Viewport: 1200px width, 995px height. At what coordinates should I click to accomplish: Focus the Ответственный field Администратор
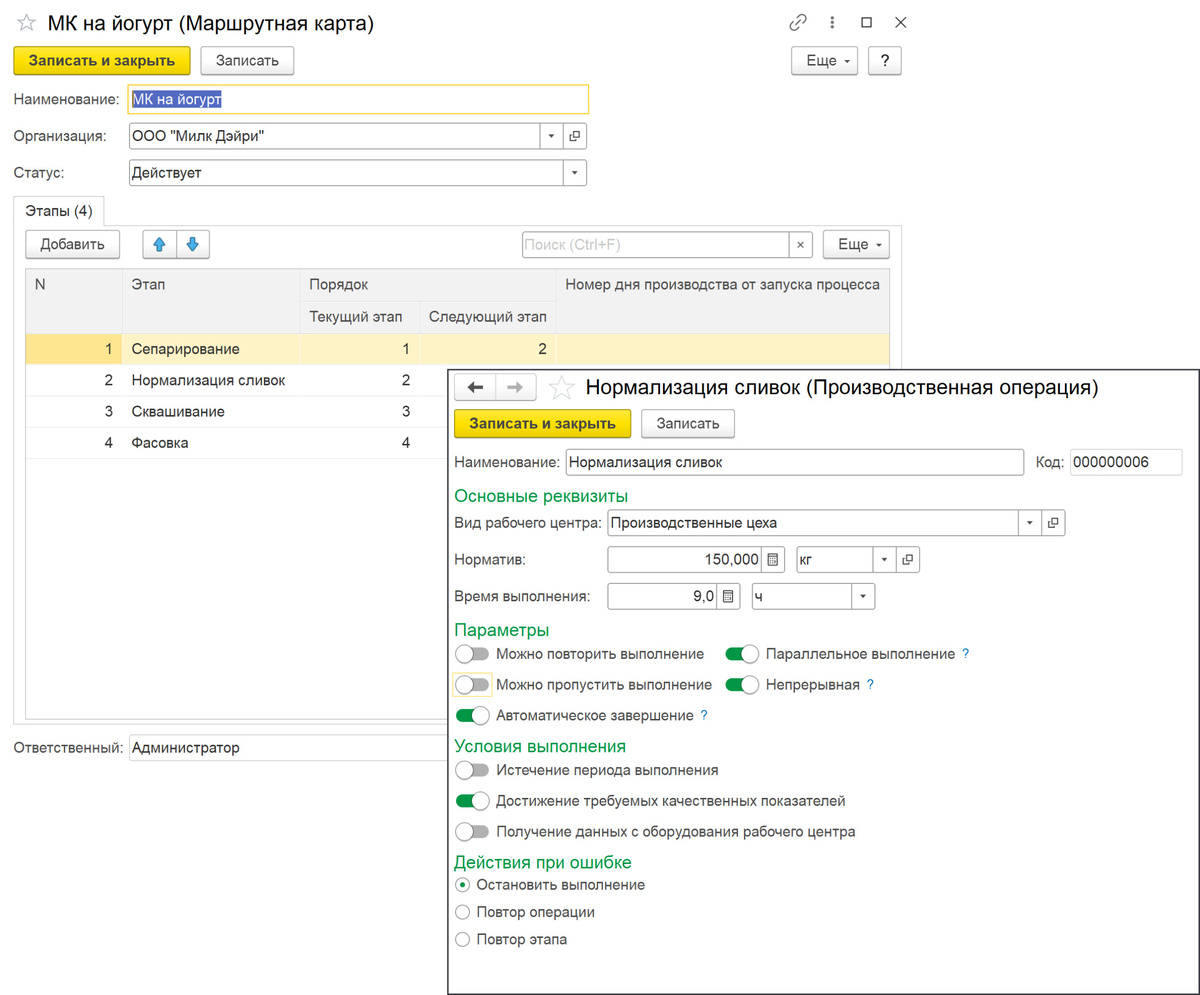click(288, 747)
